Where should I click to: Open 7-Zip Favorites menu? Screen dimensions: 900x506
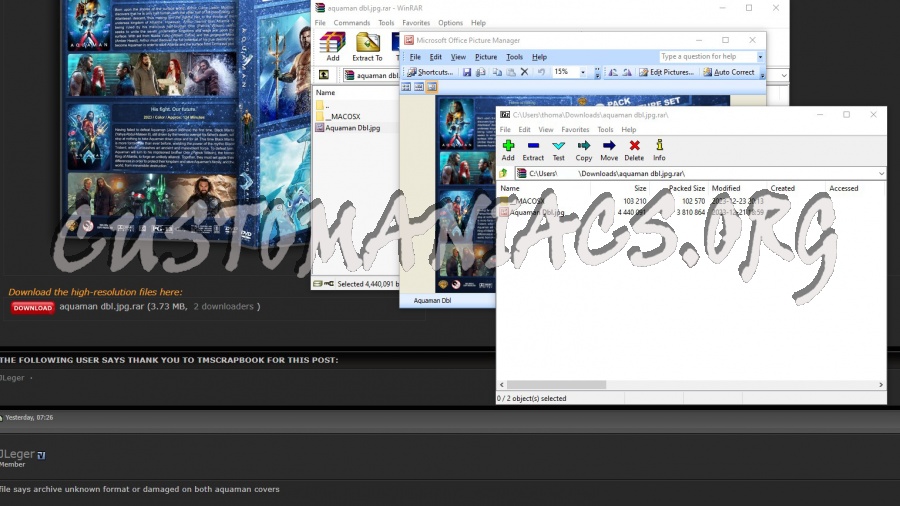pos(575,130)
